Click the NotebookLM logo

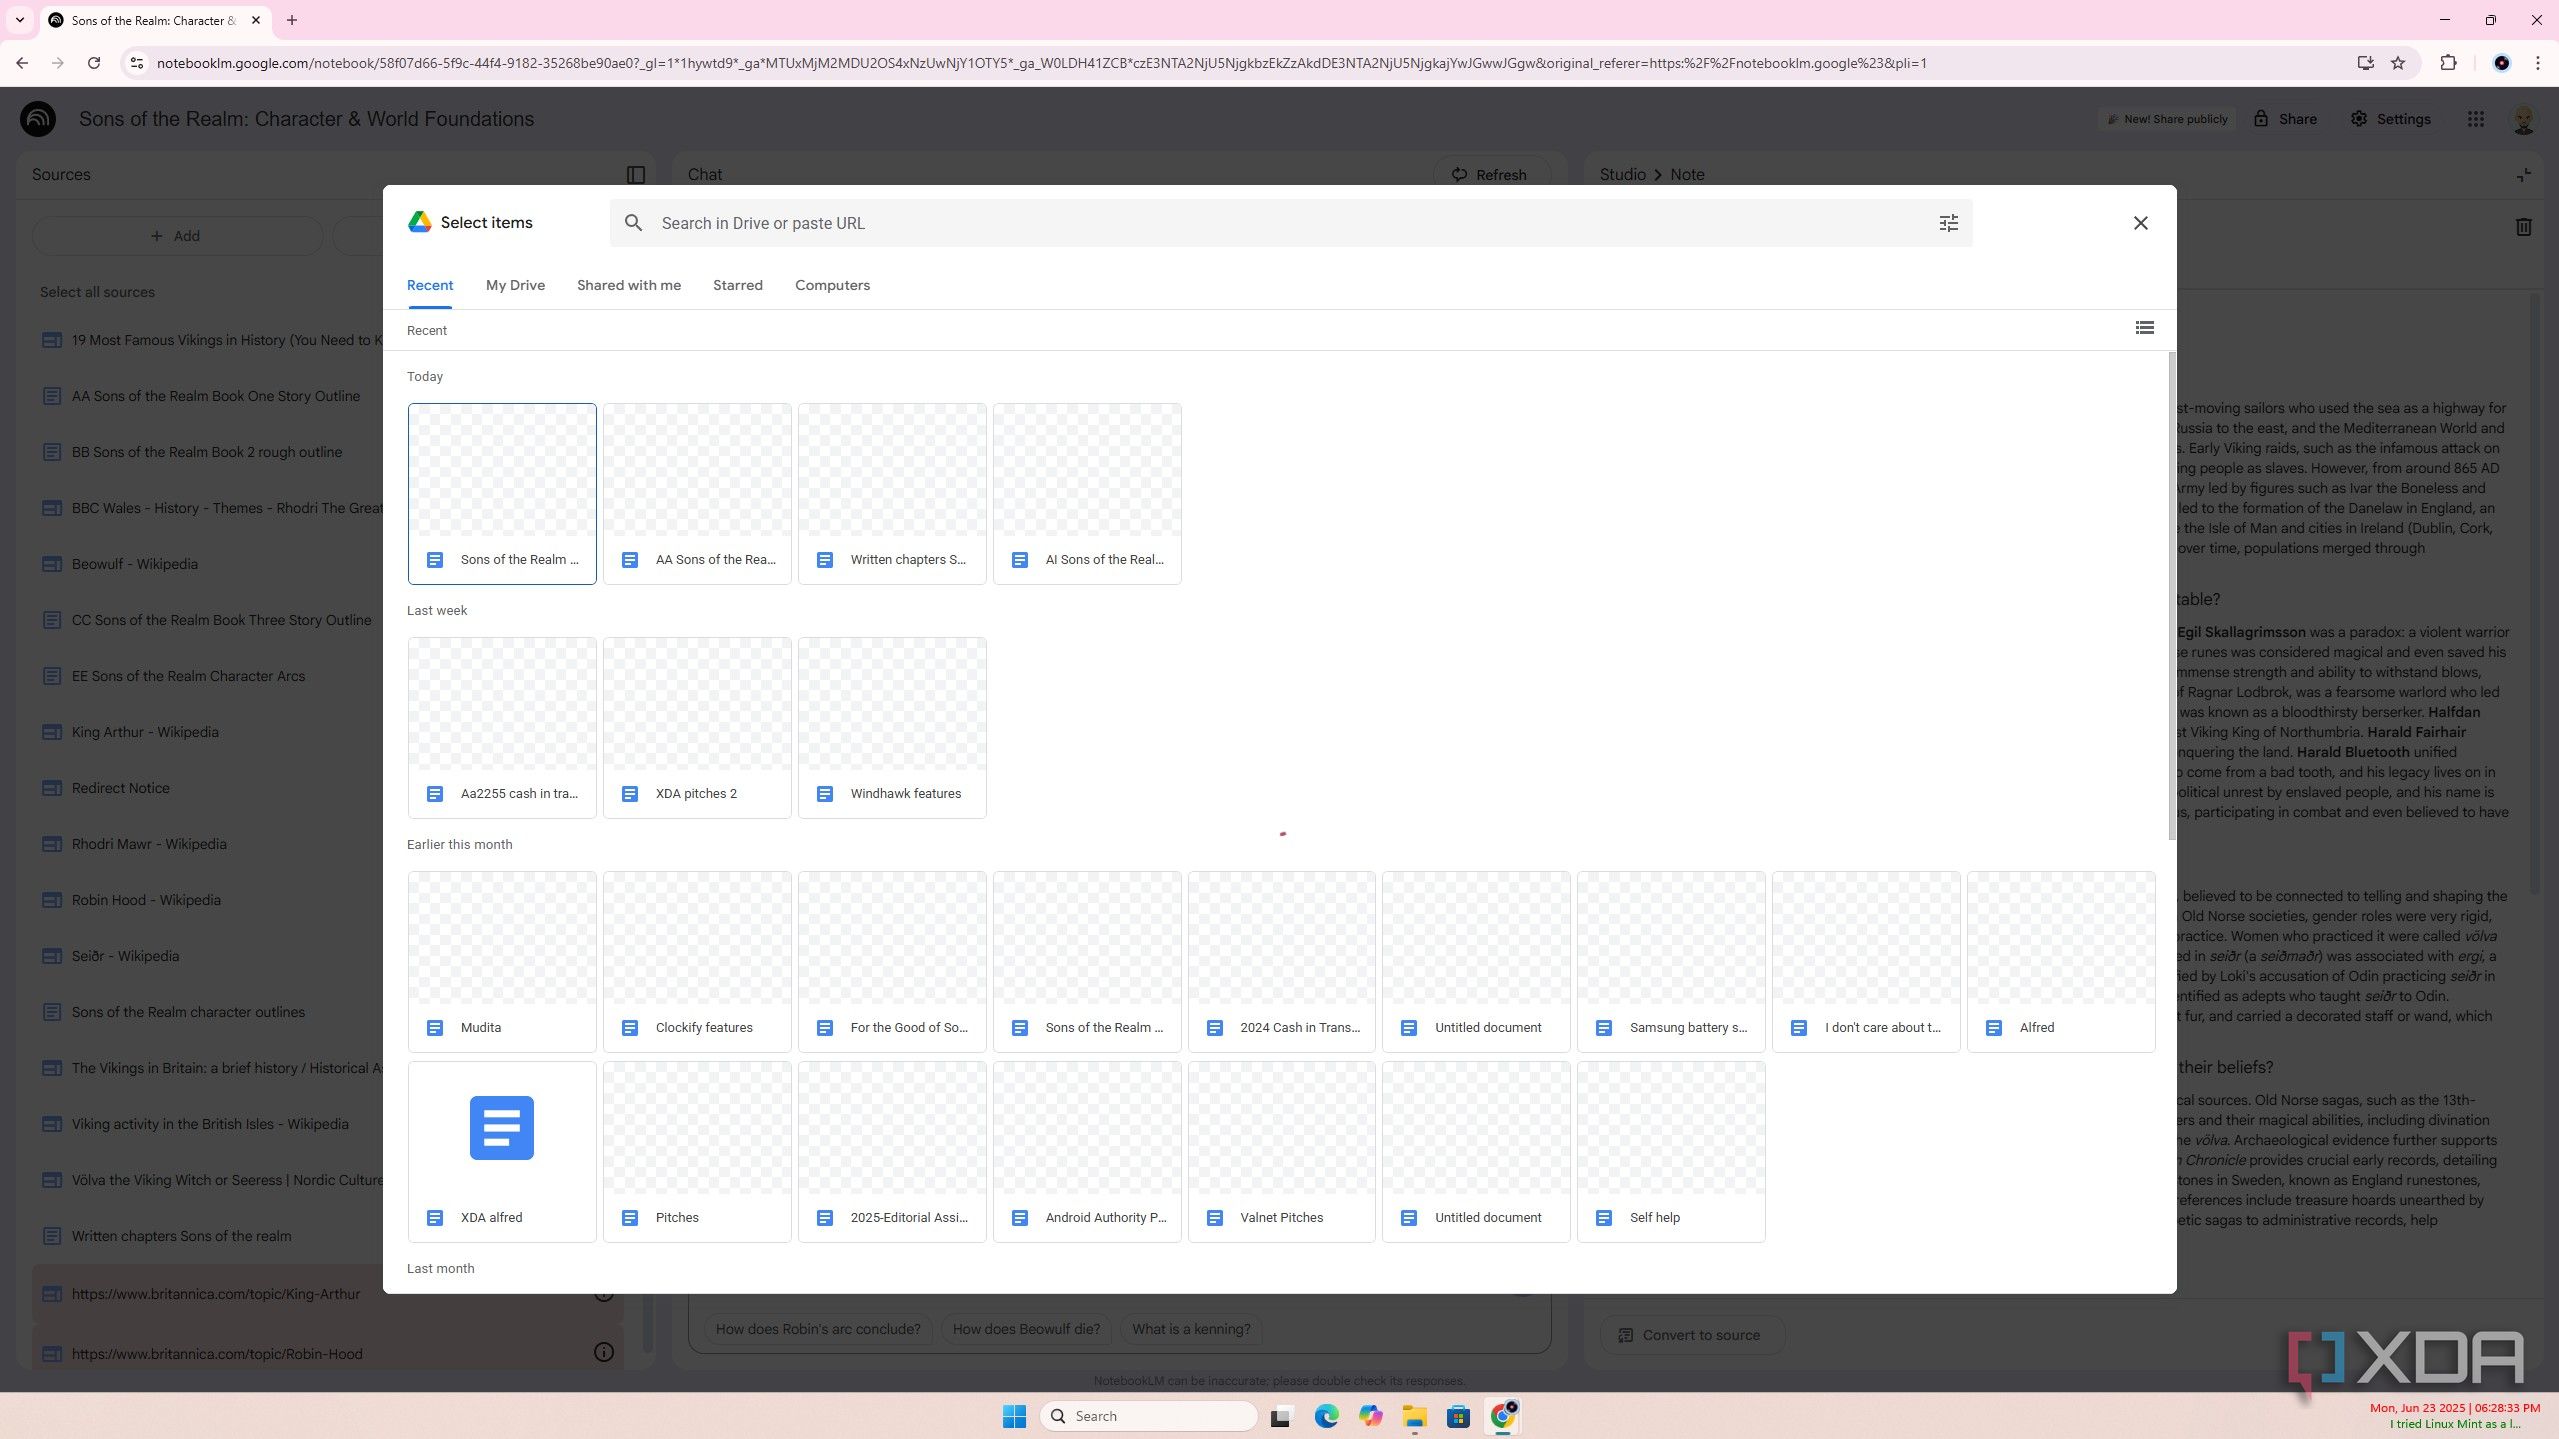tap(38, 119)
